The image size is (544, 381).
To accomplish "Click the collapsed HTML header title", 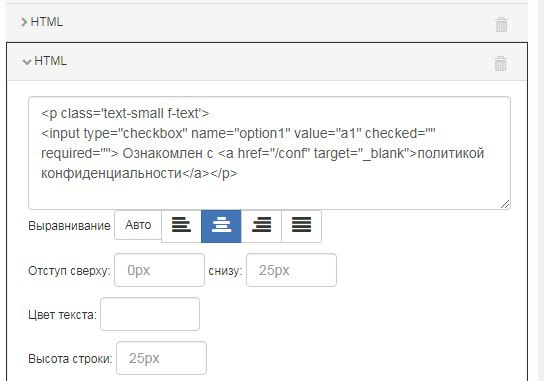I will (x=46, y=22).
